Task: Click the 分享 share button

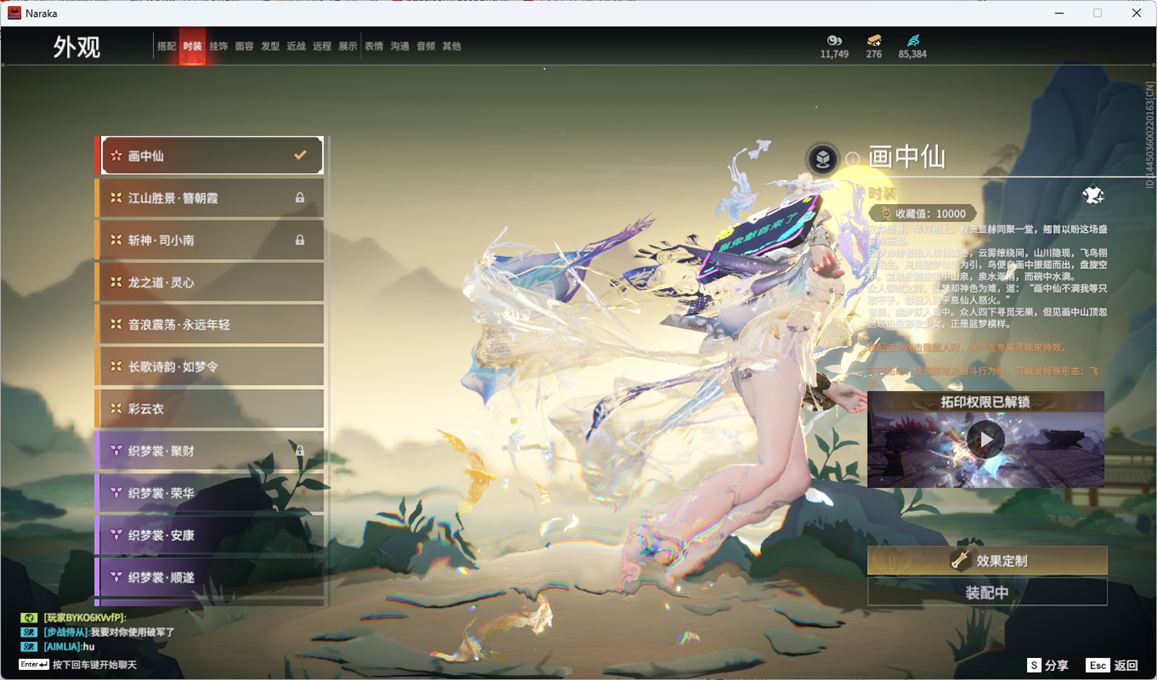Action: pos(1047,665)
